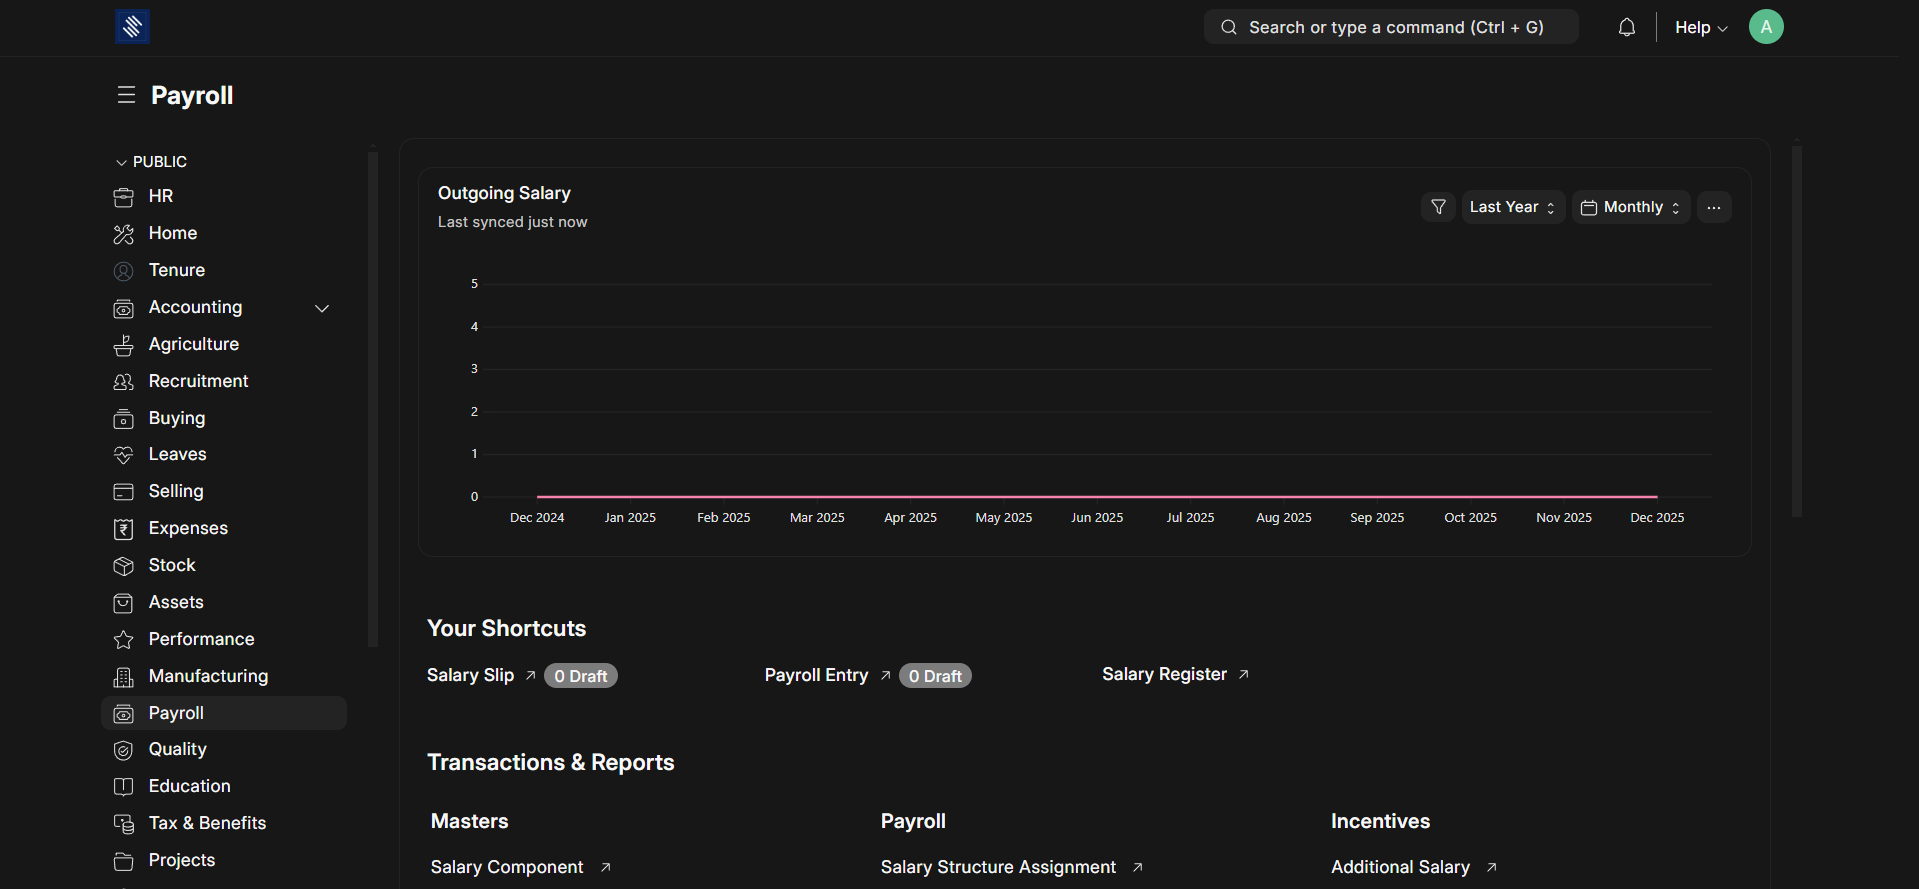The width and height of the screenshot is (1919, 889).
Task: Select the Payroll item in the sidebar
Action: [x=176, y=713]
